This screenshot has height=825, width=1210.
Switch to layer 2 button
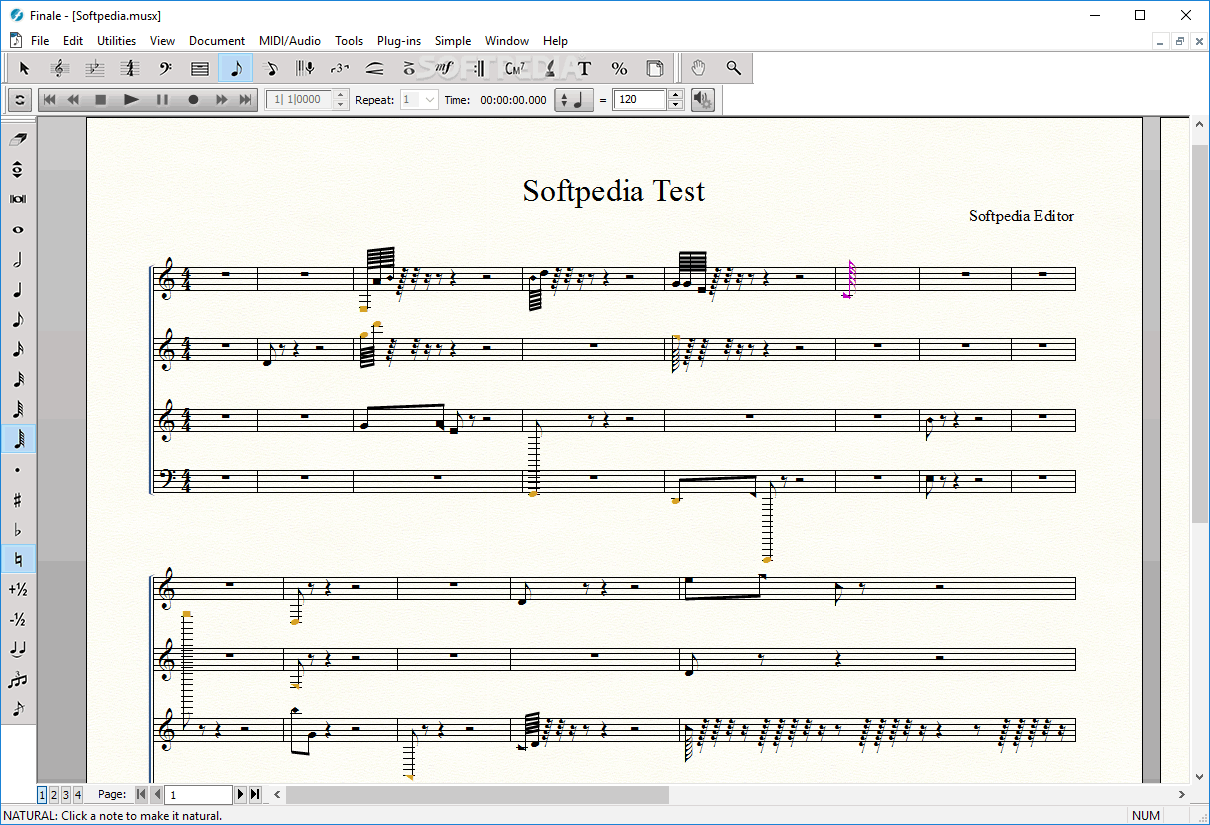pyautogui.click(x=54, y=794)
